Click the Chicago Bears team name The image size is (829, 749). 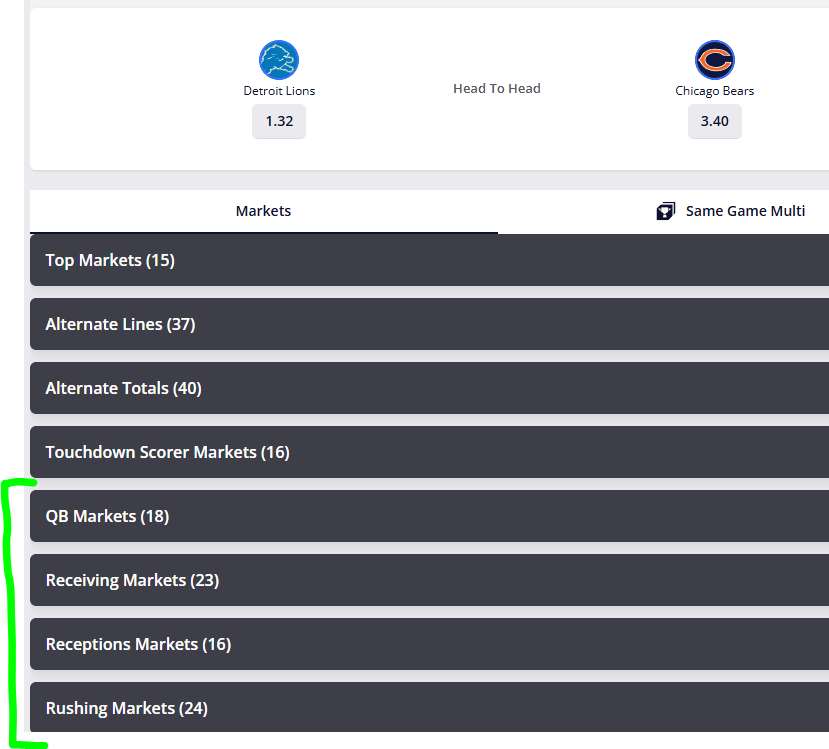point(714,91)
